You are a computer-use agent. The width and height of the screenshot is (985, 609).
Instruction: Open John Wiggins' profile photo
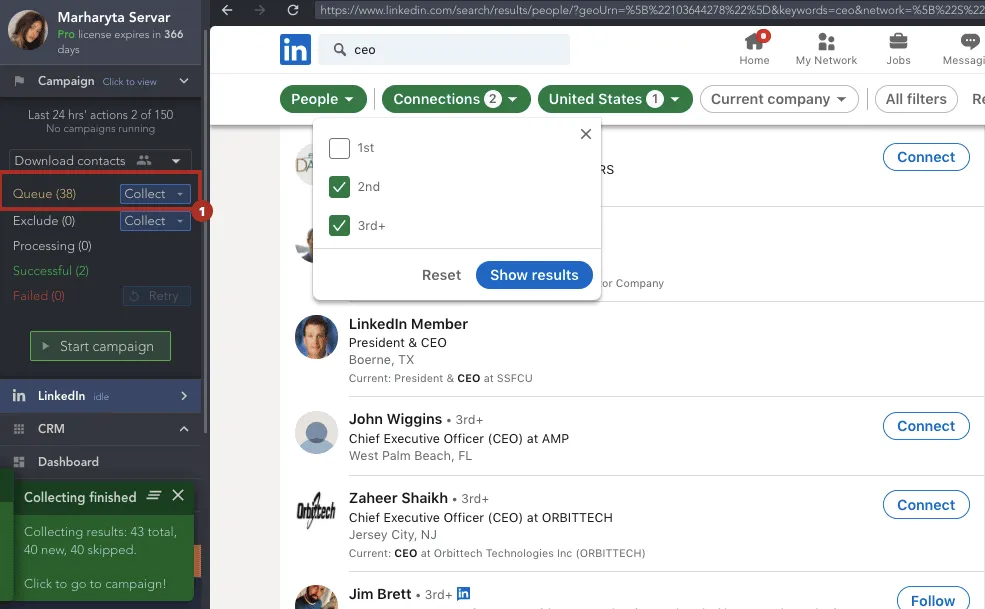(317, 432)
